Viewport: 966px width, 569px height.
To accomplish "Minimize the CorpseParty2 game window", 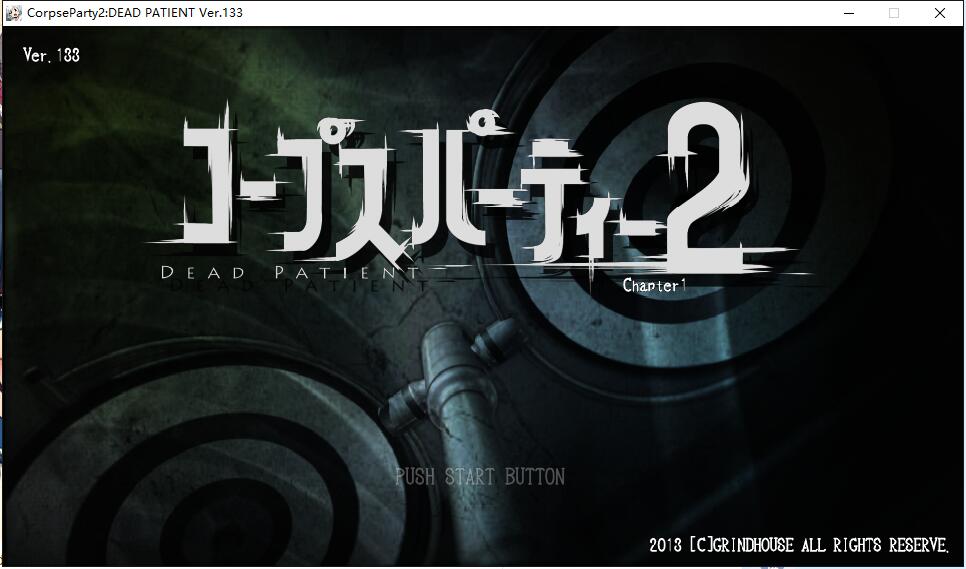I will (848, 13).
